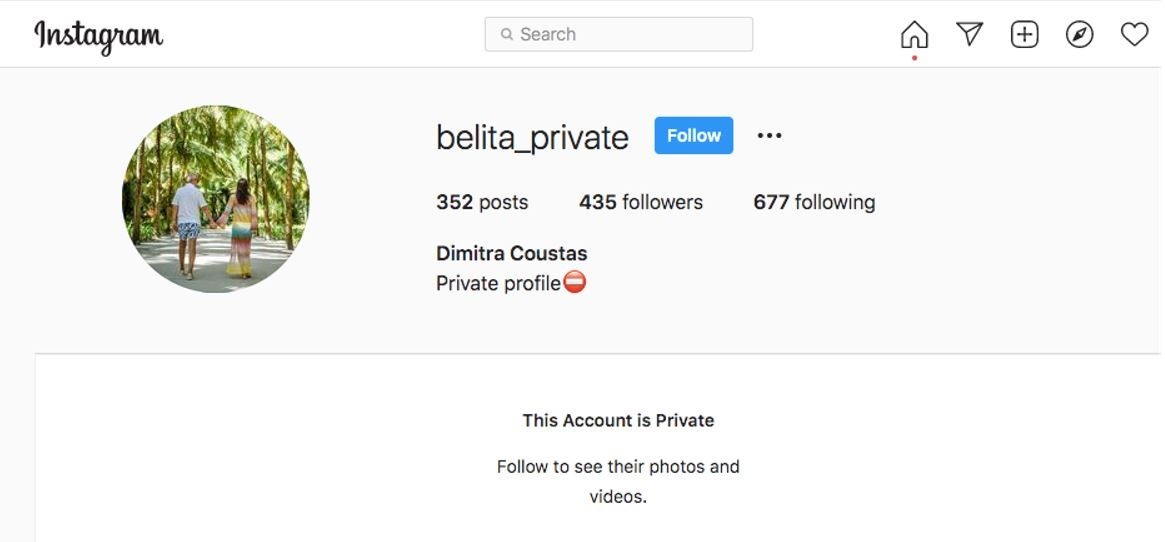Follow the belita_private account
The width and height of the screenshot is (1165, 542).
click(x=693, y=135)
